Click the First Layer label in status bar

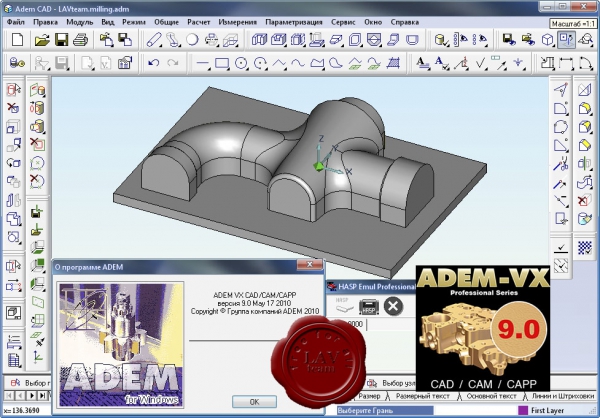tap(548, 410)
